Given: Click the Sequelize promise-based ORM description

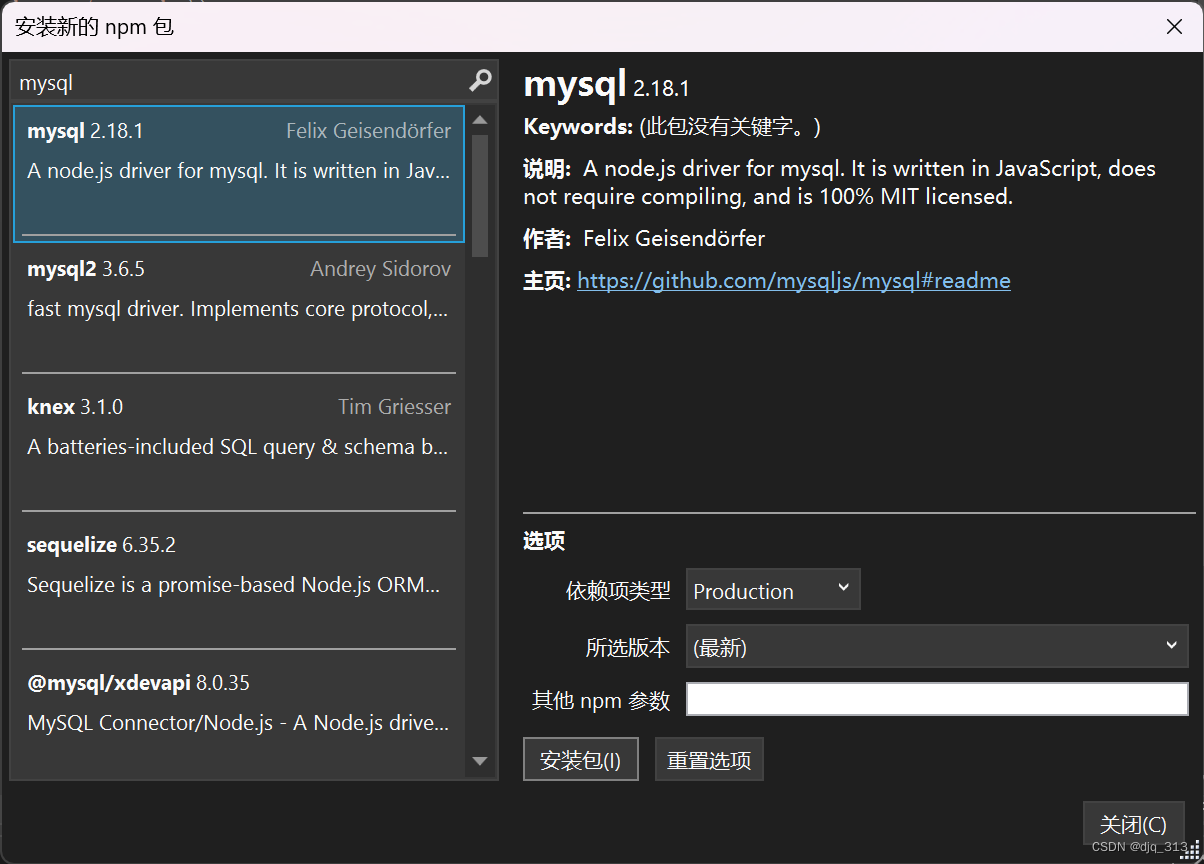Looking at the screenshot, I should pyautogui.click(x=233, y=585).
